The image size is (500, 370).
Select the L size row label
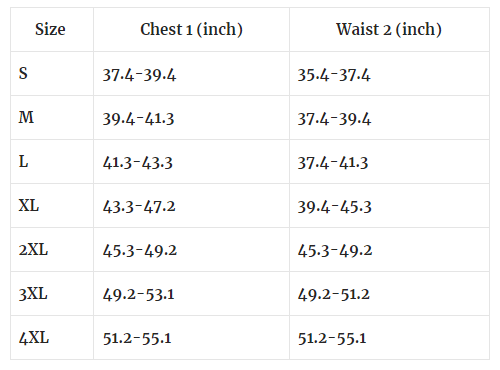coord(23,162)
